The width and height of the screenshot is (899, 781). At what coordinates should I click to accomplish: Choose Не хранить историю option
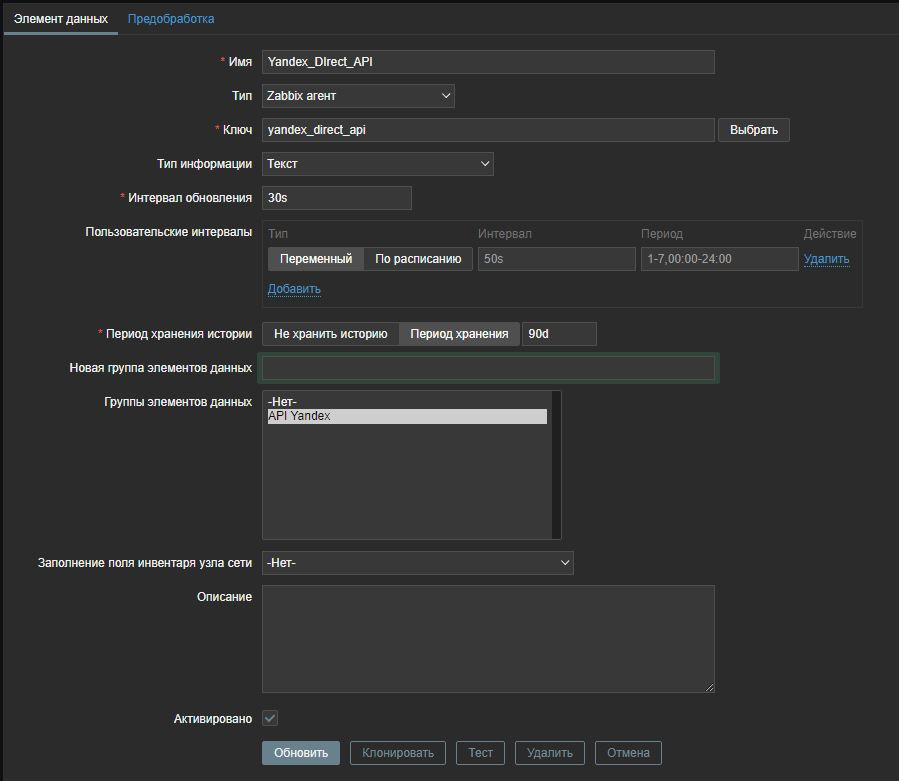pos(330,334)
